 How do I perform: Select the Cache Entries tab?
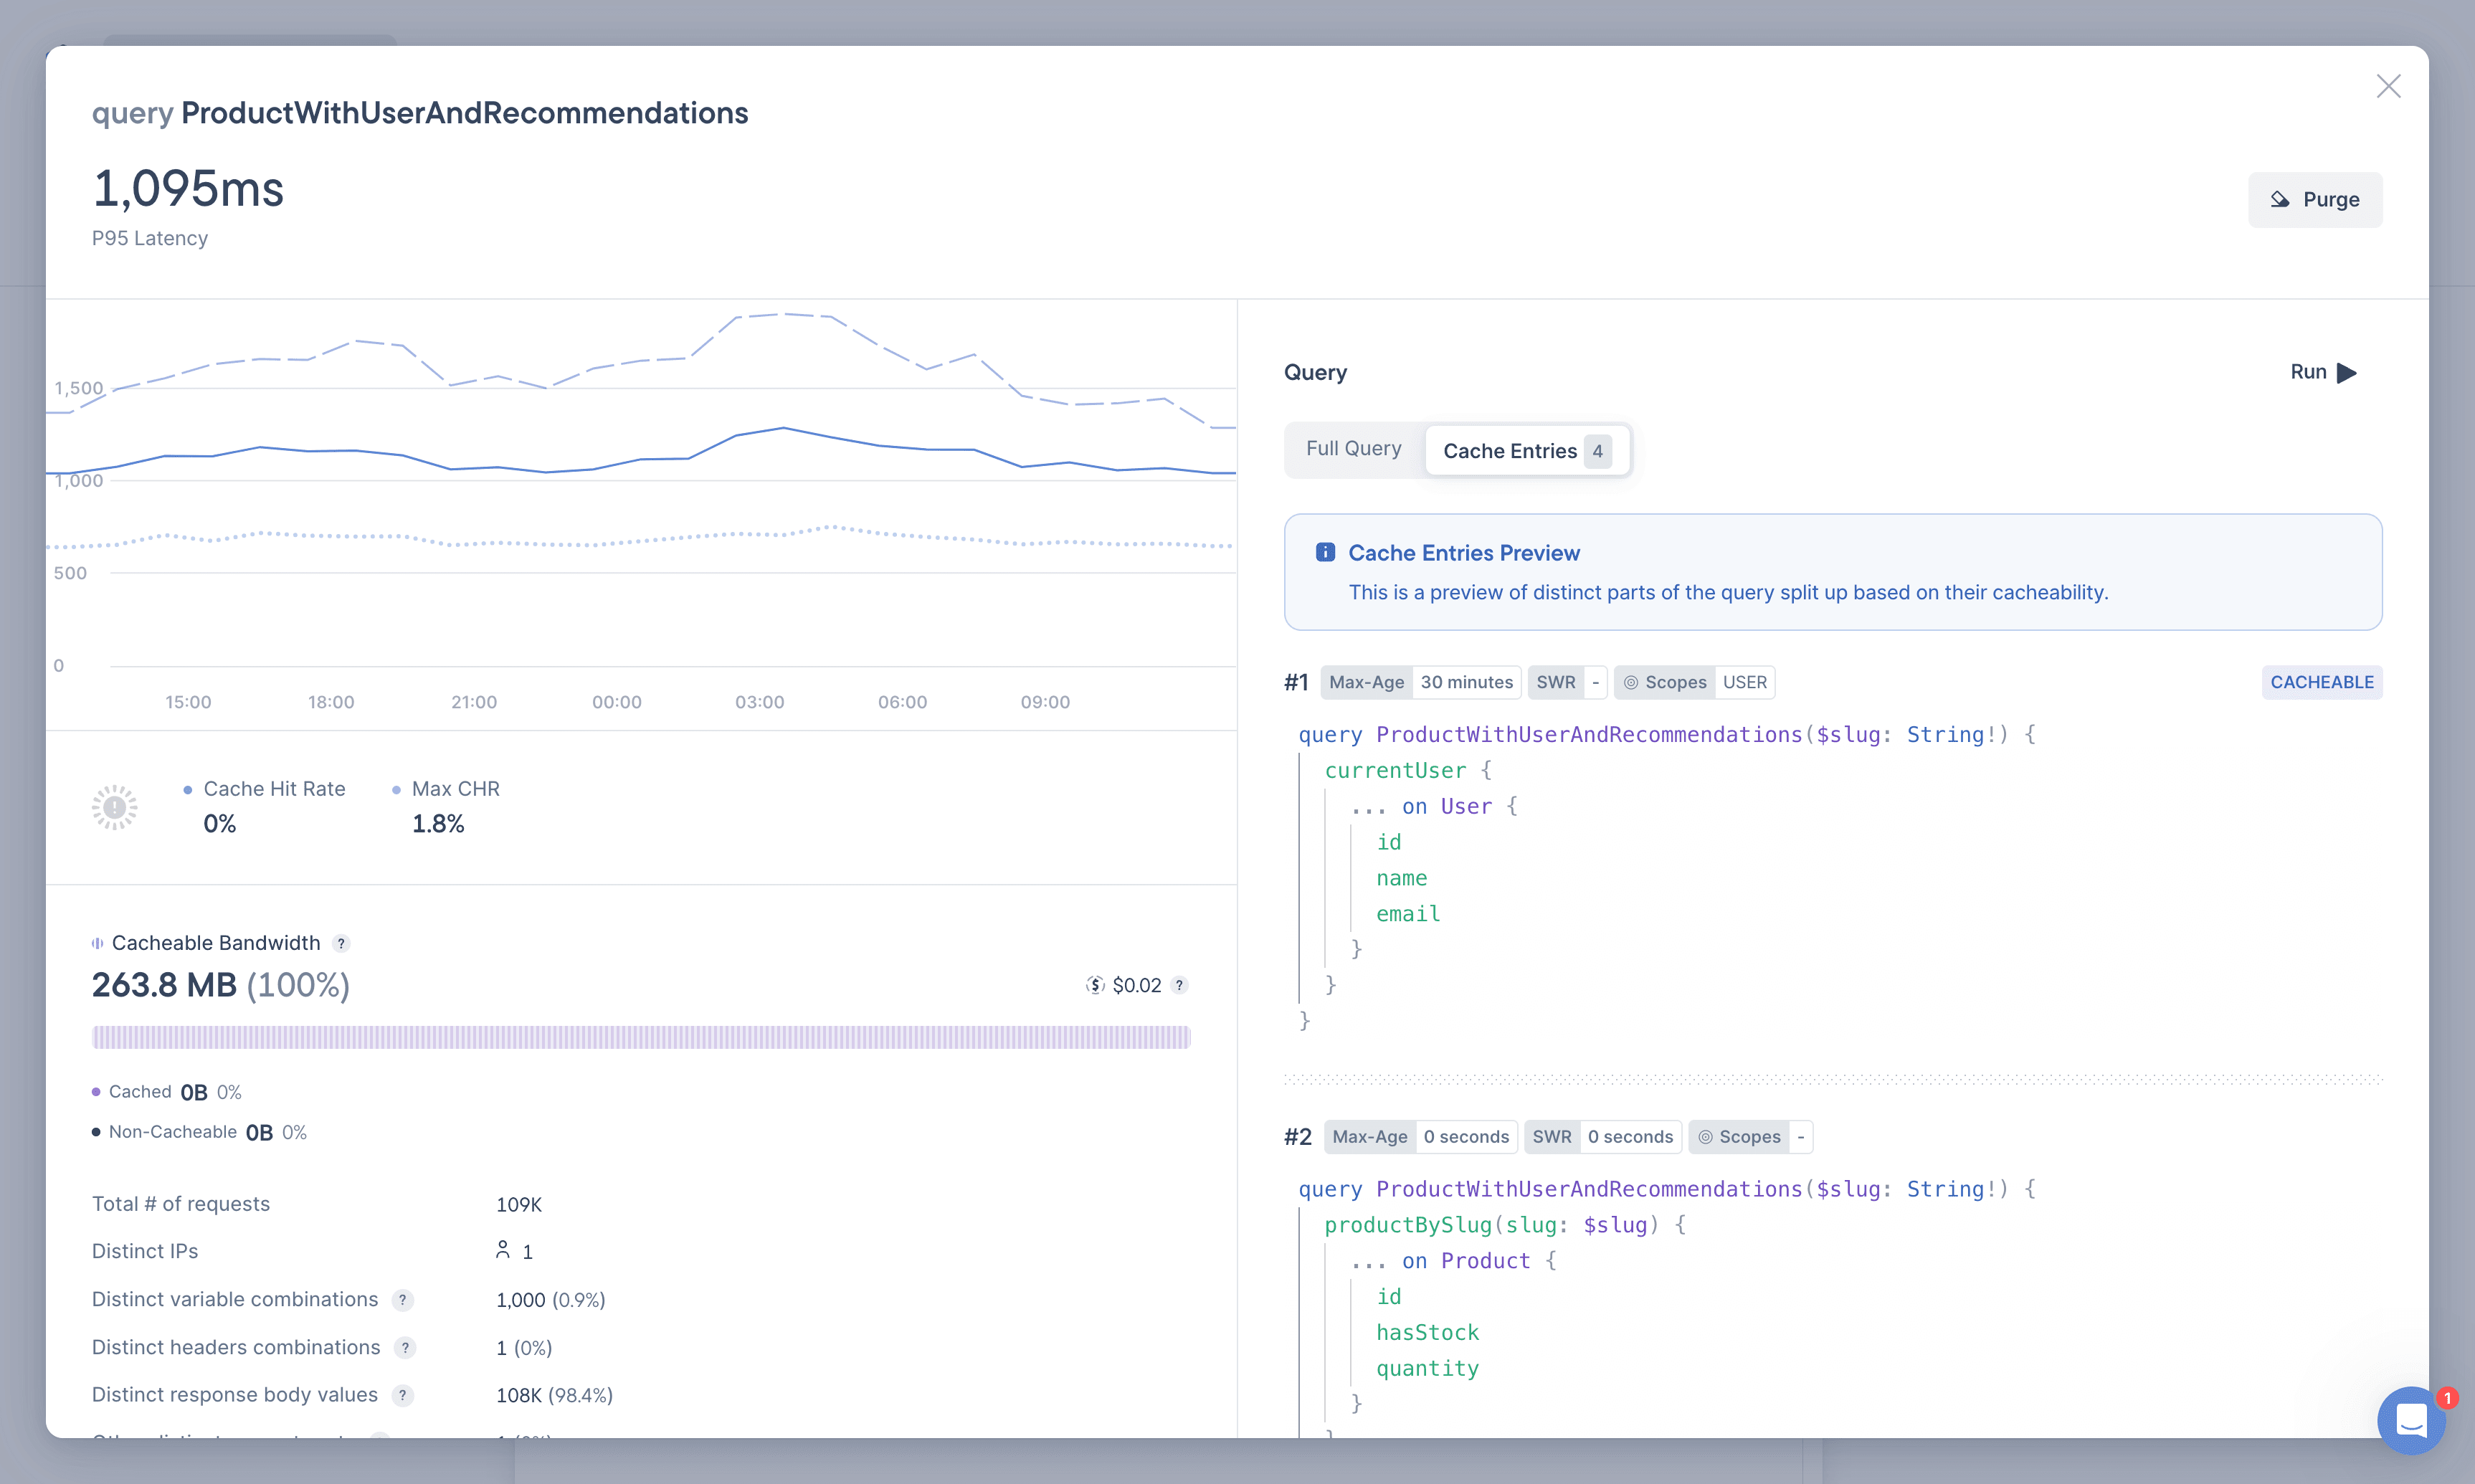pos(1523,450)
